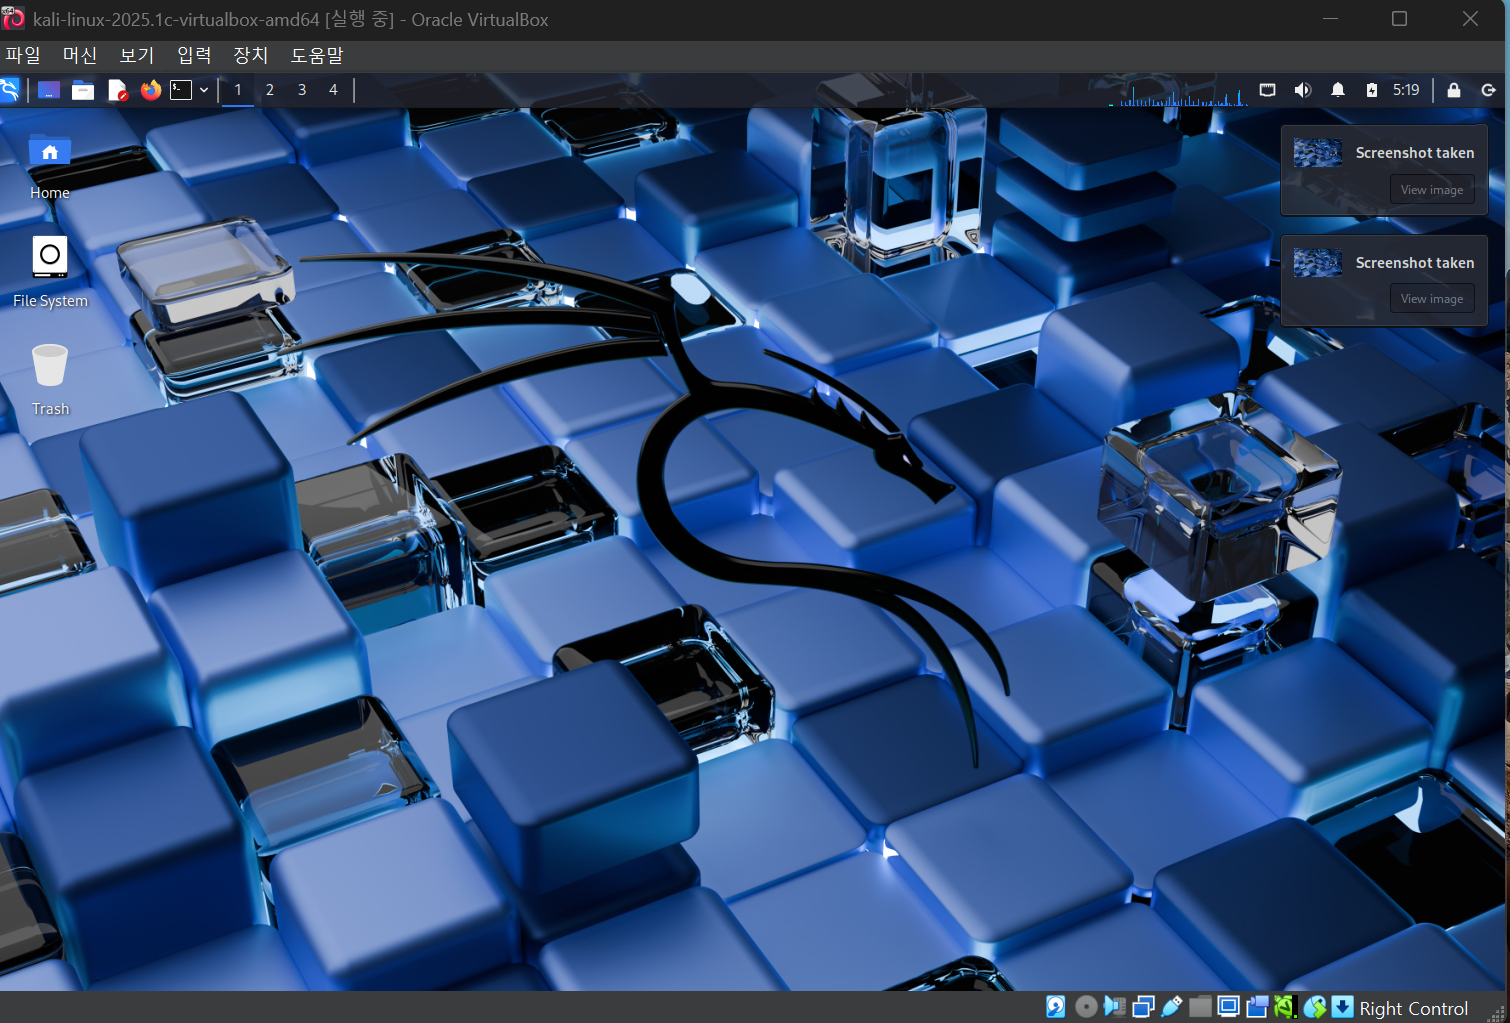The width and height of the screenshot is (1510, 1023).
Task: Open the 장치 menu in VirtualBox
Action: pyautogui.click(x=250, y=56)
